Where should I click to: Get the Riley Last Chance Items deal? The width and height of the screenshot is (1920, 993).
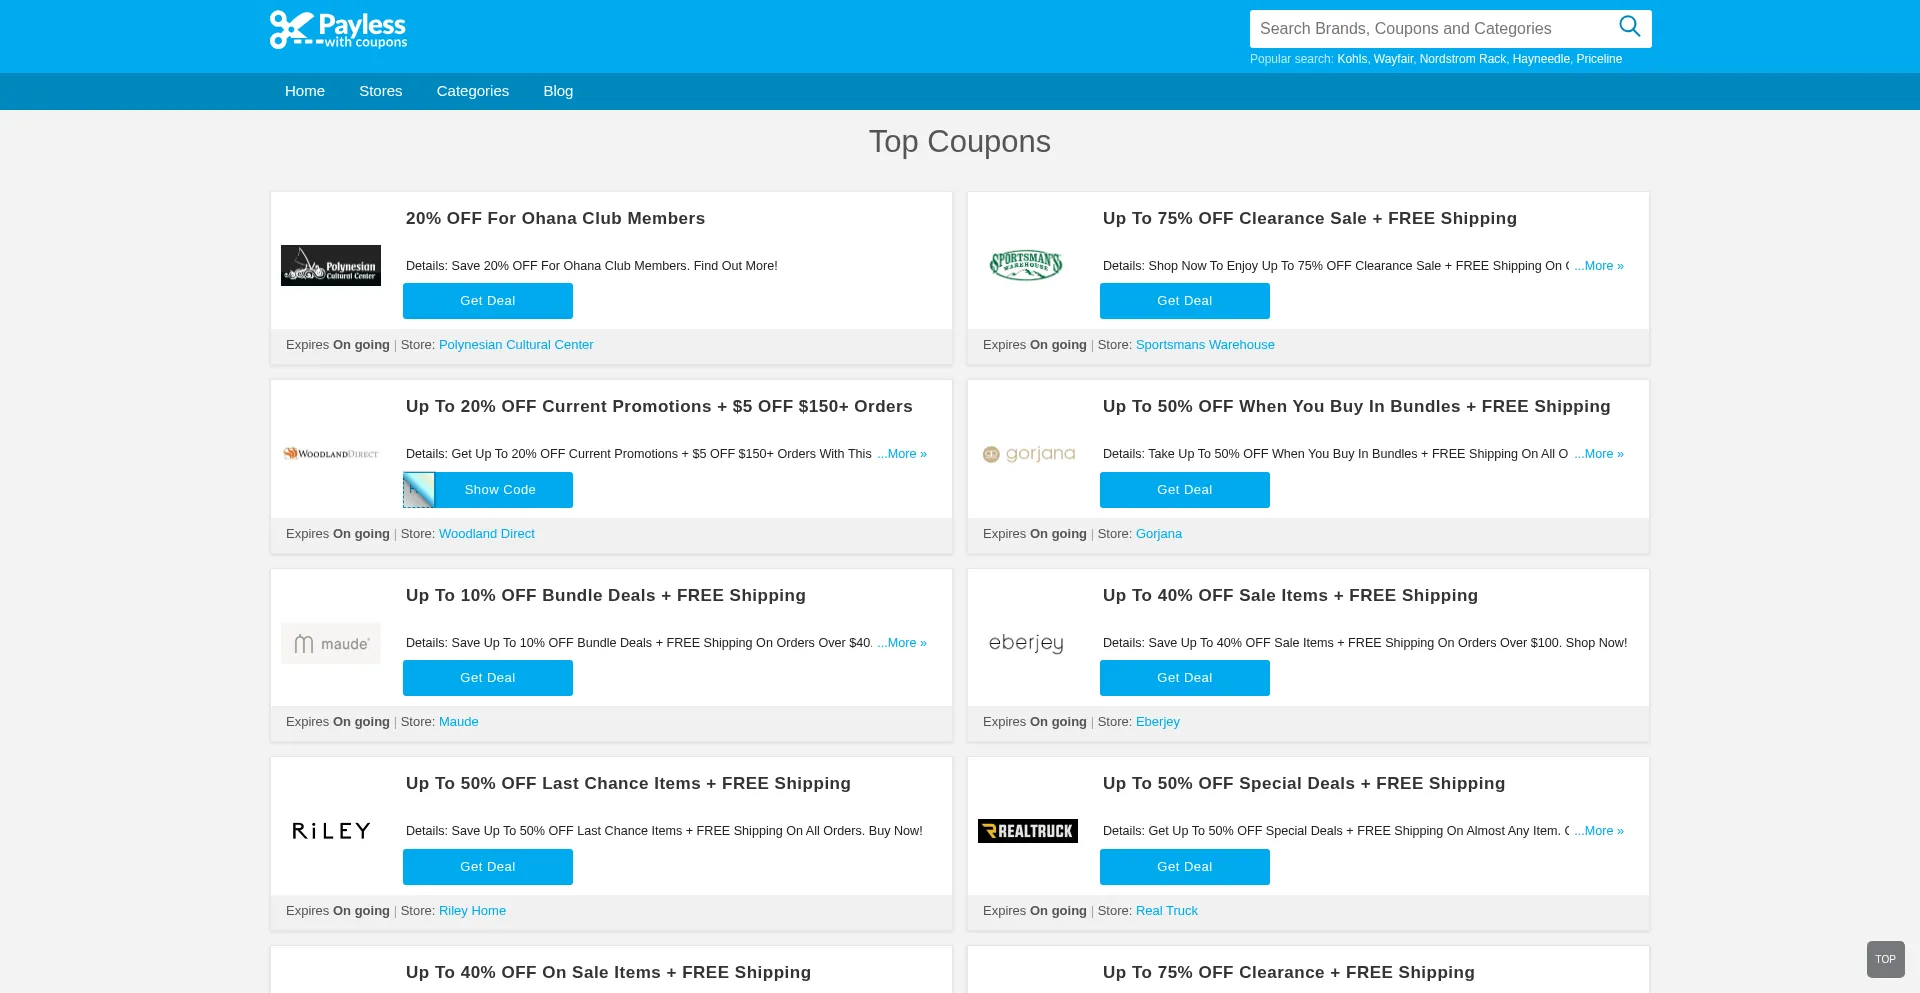tap(488, 867)
